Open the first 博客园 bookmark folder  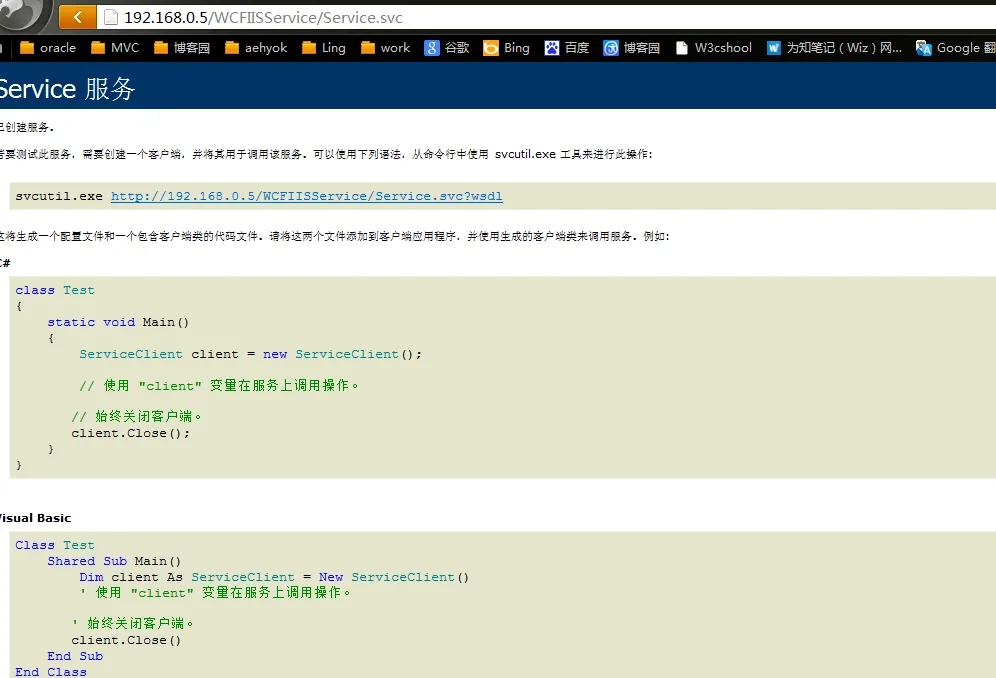click(x=182, y=47)
